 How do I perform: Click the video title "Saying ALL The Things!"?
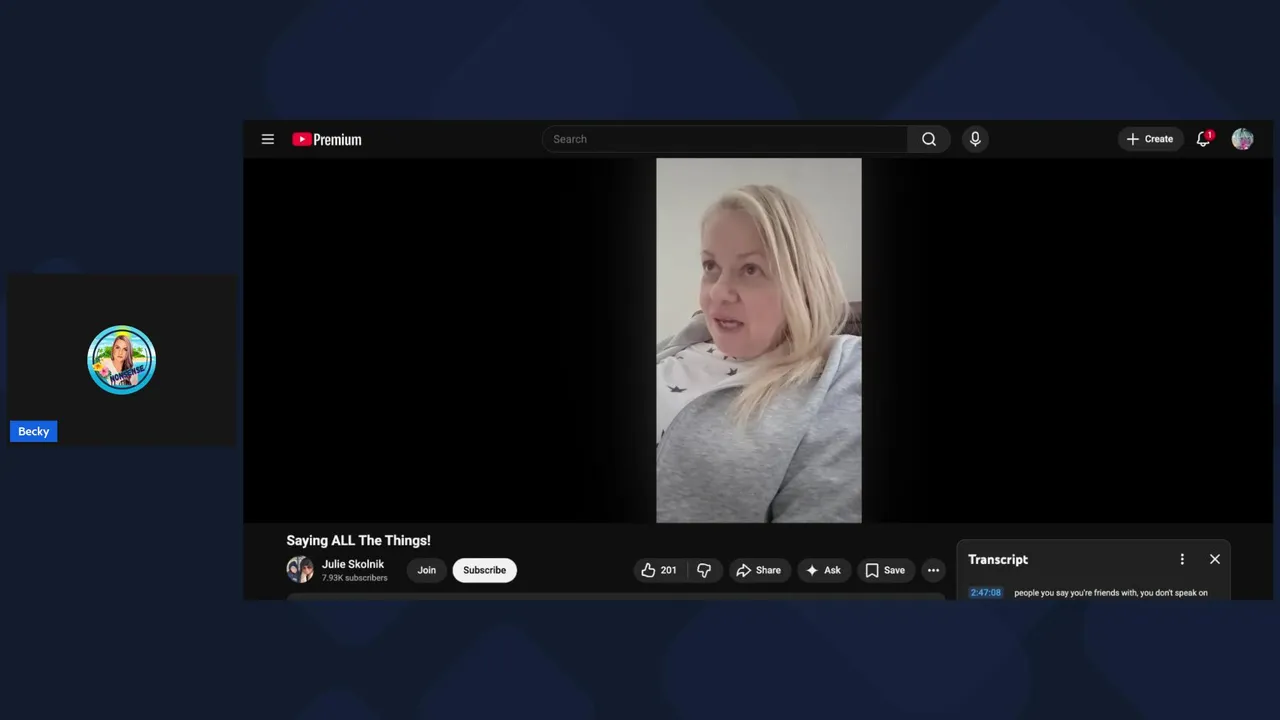coord(359,541)
